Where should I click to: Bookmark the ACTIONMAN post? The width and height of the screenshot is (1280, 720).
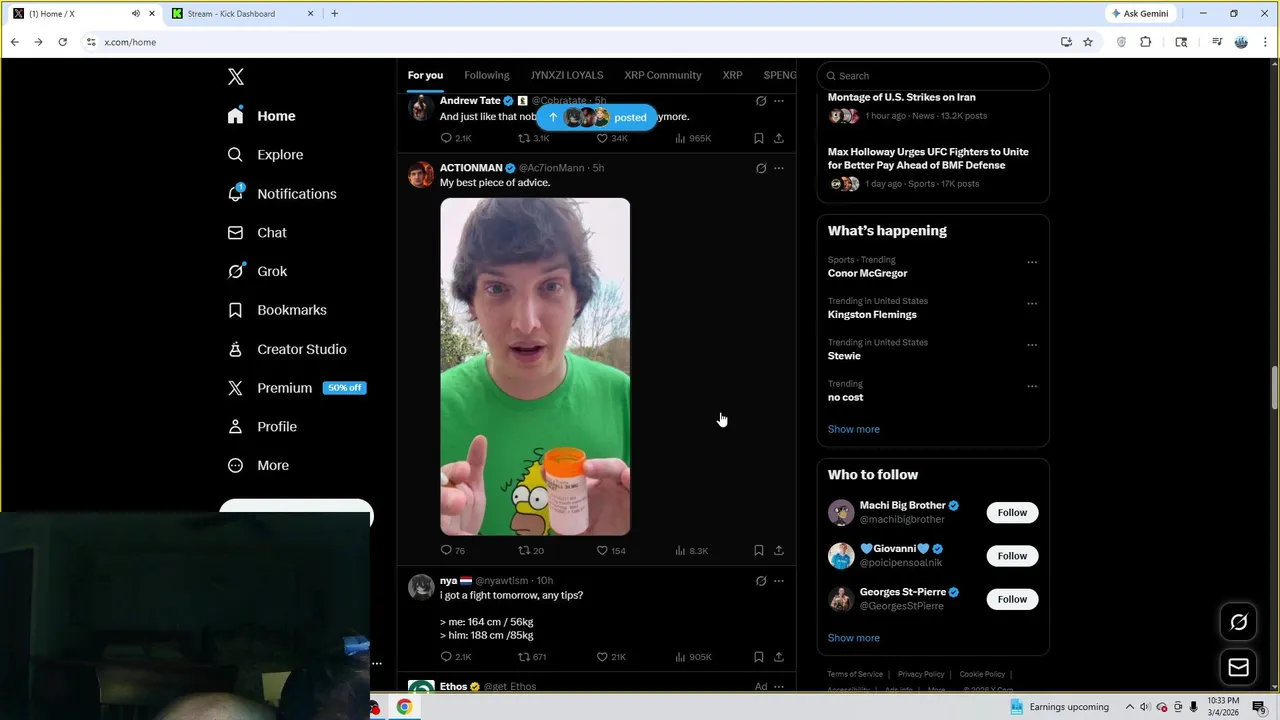759,550
